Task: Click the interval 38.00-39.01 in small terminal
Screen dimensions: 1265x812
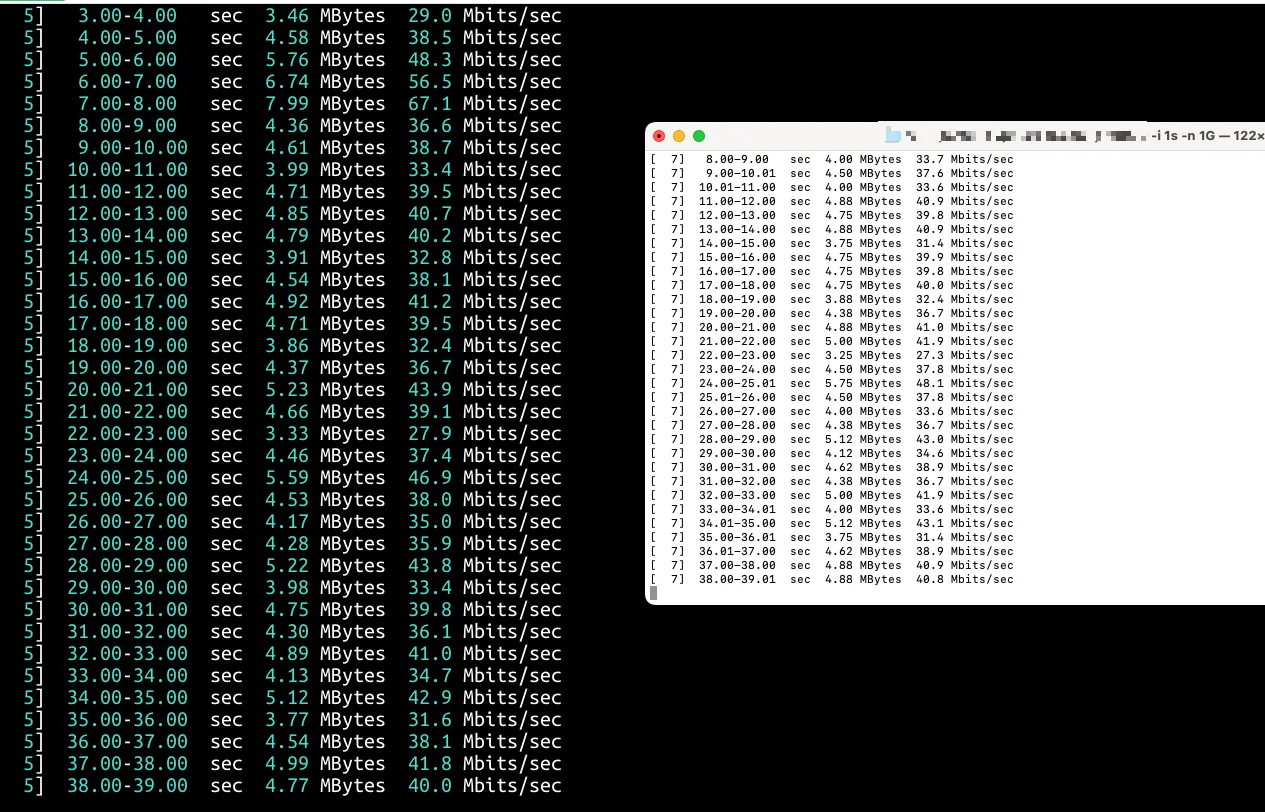Action: click(736, 579)
